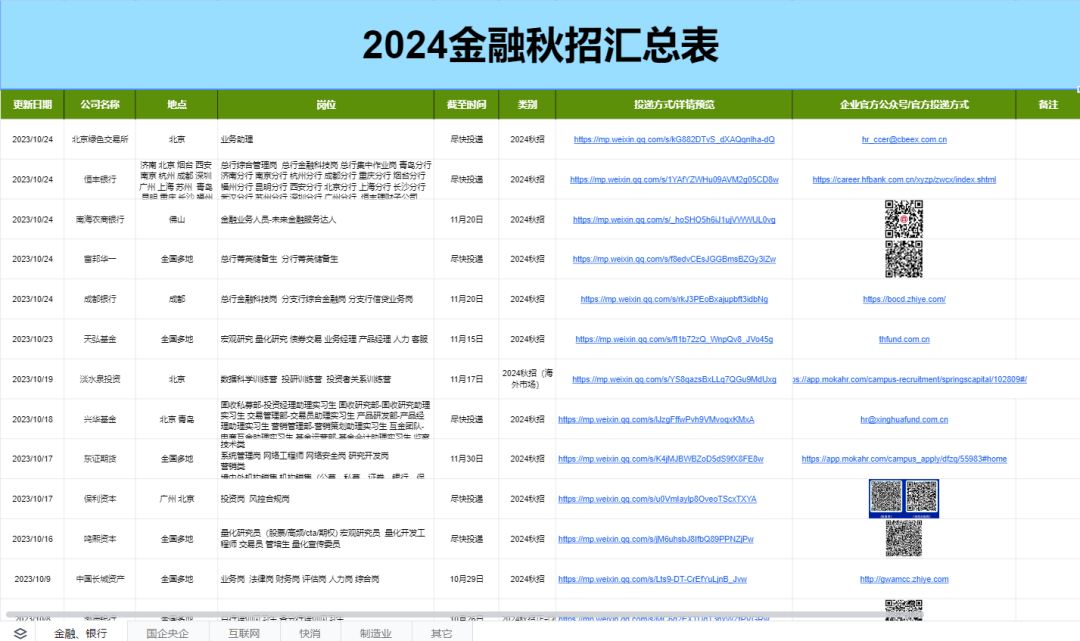Click the QR code in the 富邦华一 row
This screenshot has width=1080, height=641.
(x=904, y=259)
